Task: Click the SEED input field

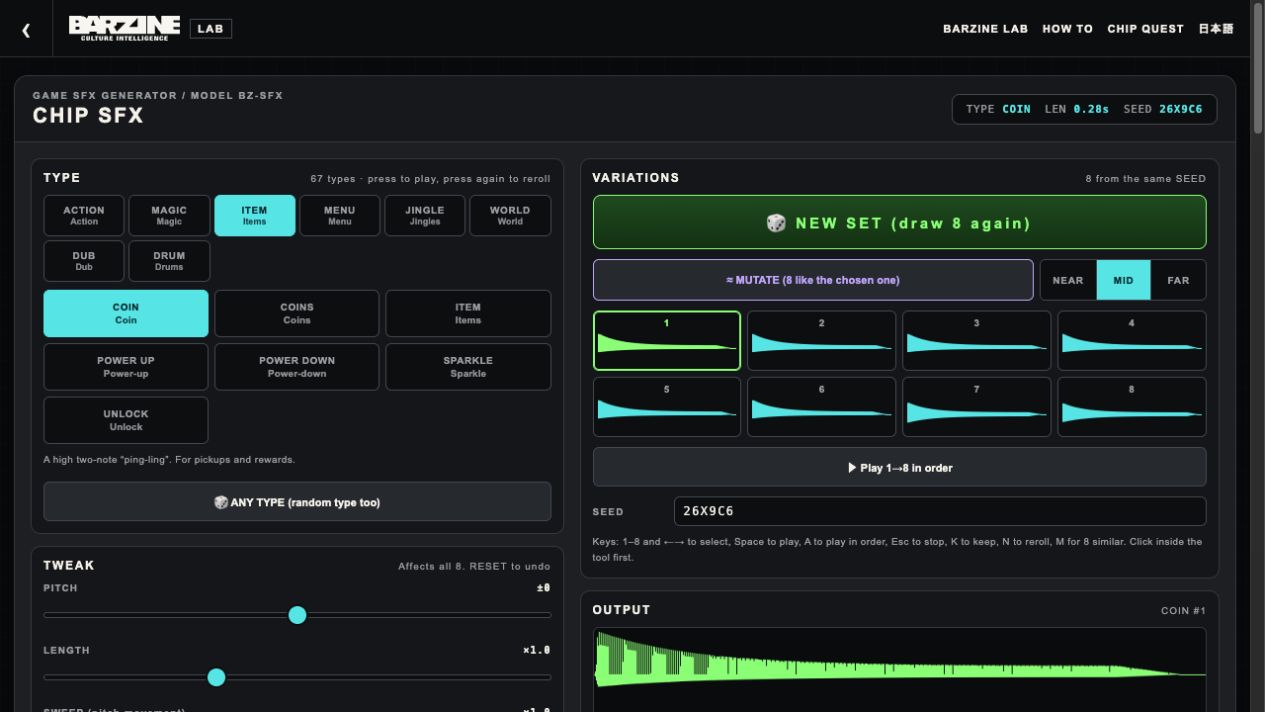Action: tap(940, 511)
